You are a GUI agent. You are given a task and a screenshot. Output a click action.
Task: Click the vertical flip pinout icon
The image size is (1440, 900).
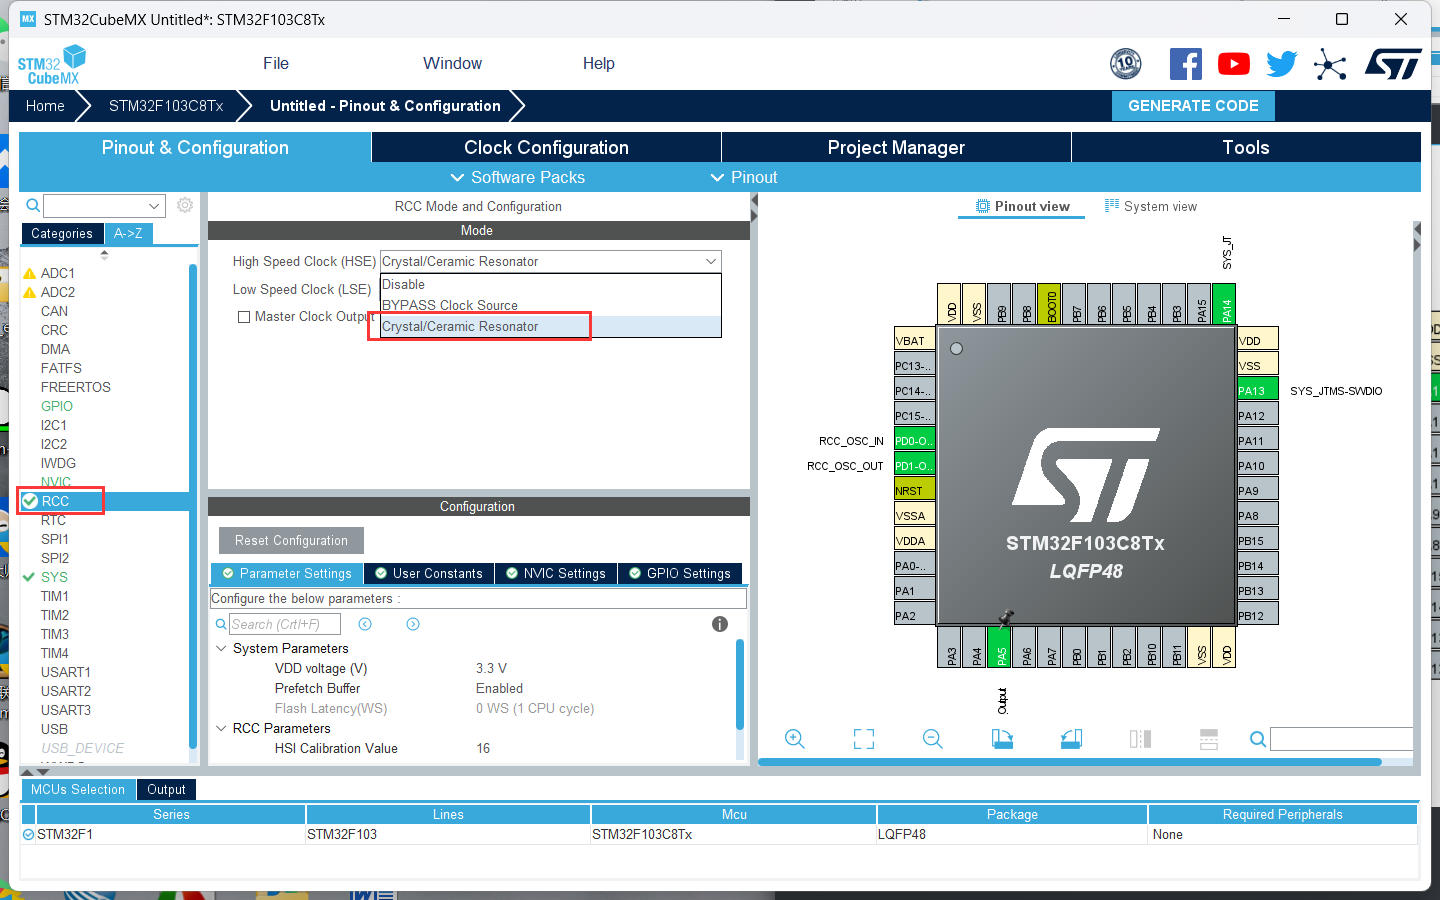pyautogui.click(x=1209, y=739)
